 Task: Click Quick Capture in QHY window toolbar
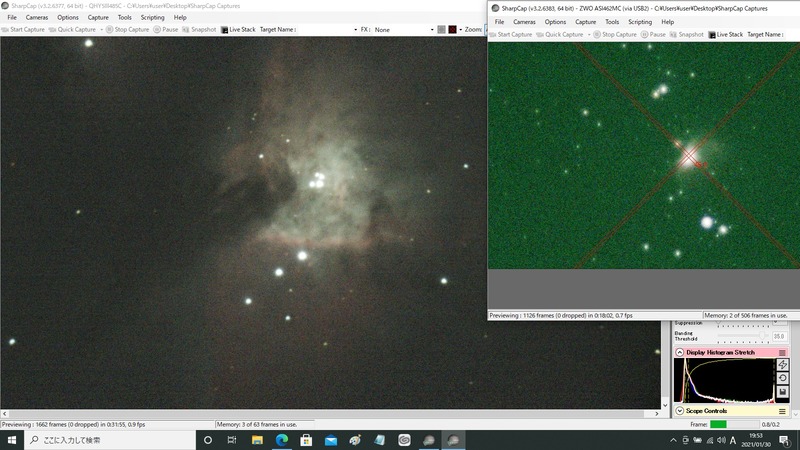pos(72,30)
